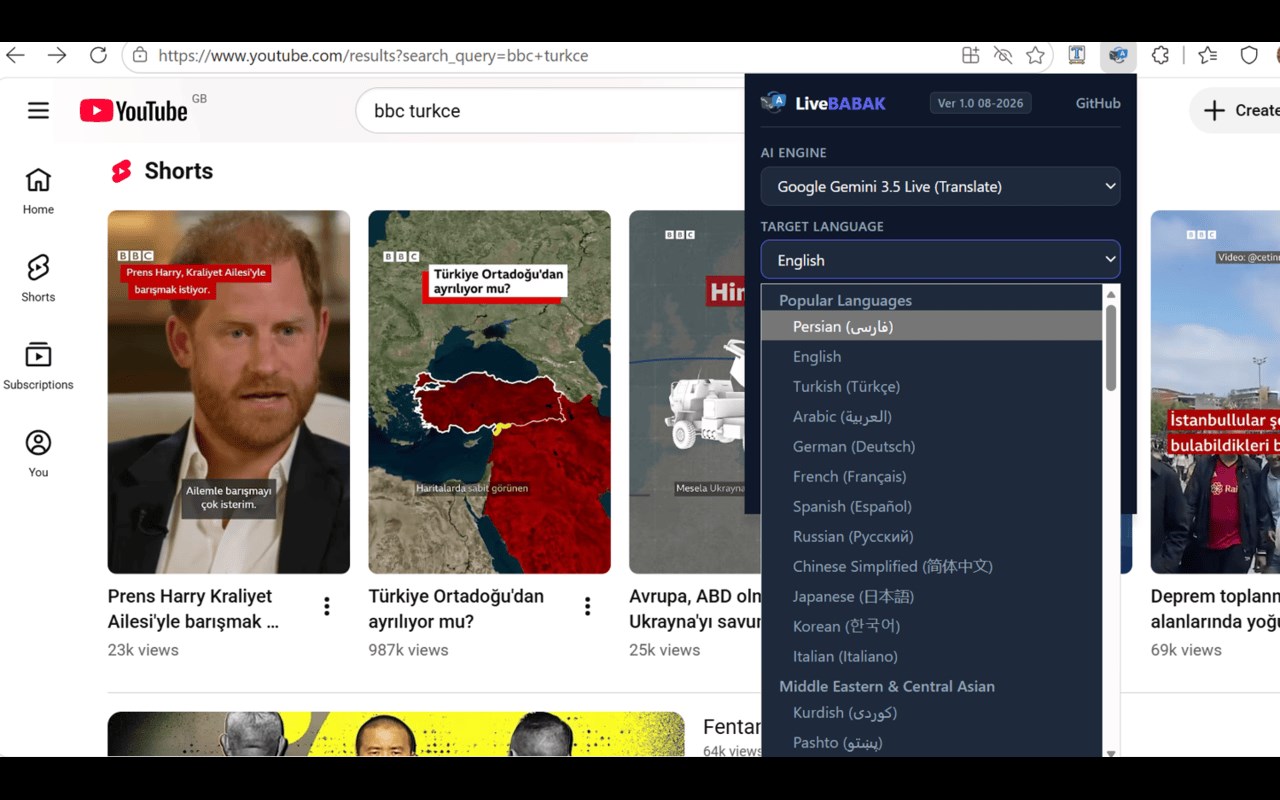The width and height of the screenshot is (1280, 800).
Task: Open the browser extensions puzzle icon
Action: click(1160, 56)
